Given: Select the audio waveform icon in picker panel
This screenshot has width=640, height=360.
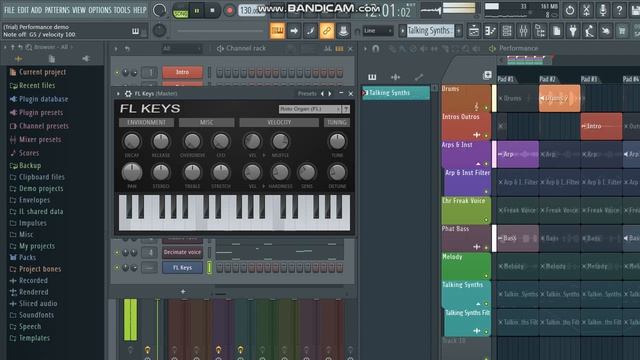Looking at the screenshot, I should click(395, 77).
